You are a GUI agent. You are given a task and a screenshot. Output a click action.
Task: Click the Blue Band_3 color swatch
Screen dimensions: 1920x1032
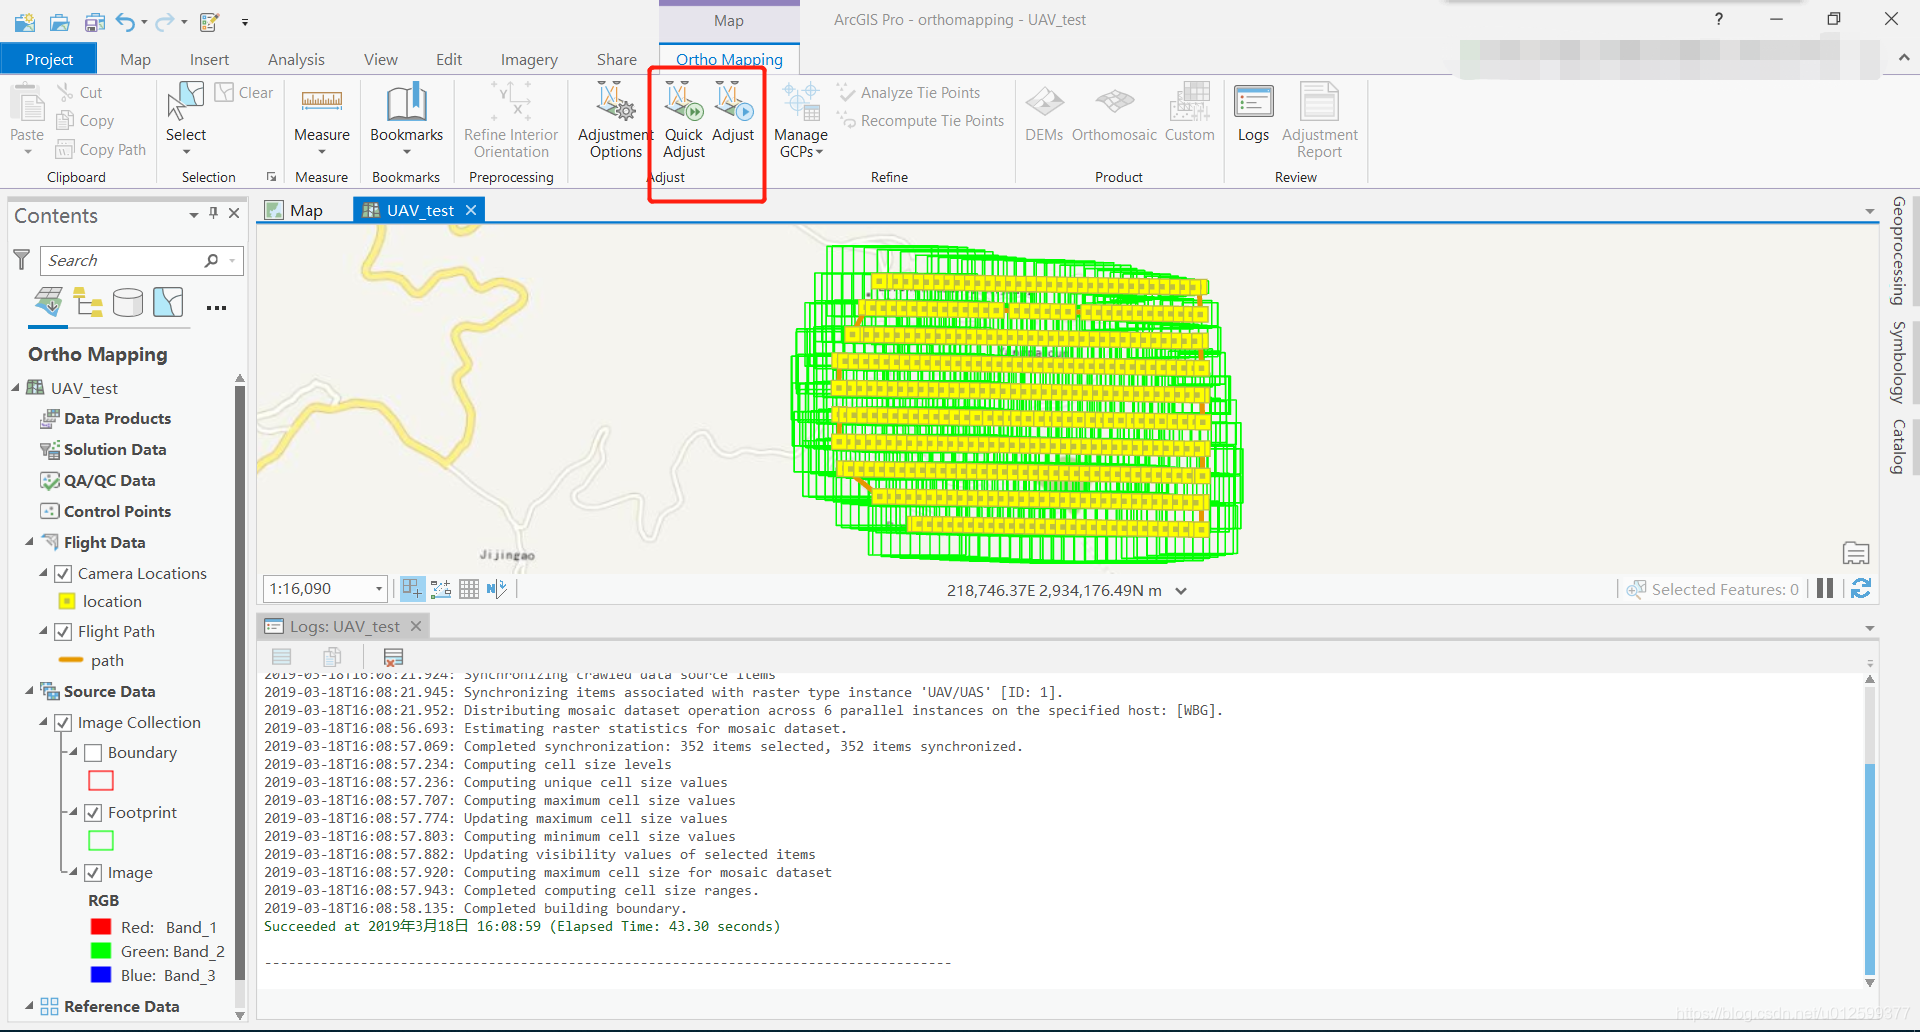(x=101, y=975)
